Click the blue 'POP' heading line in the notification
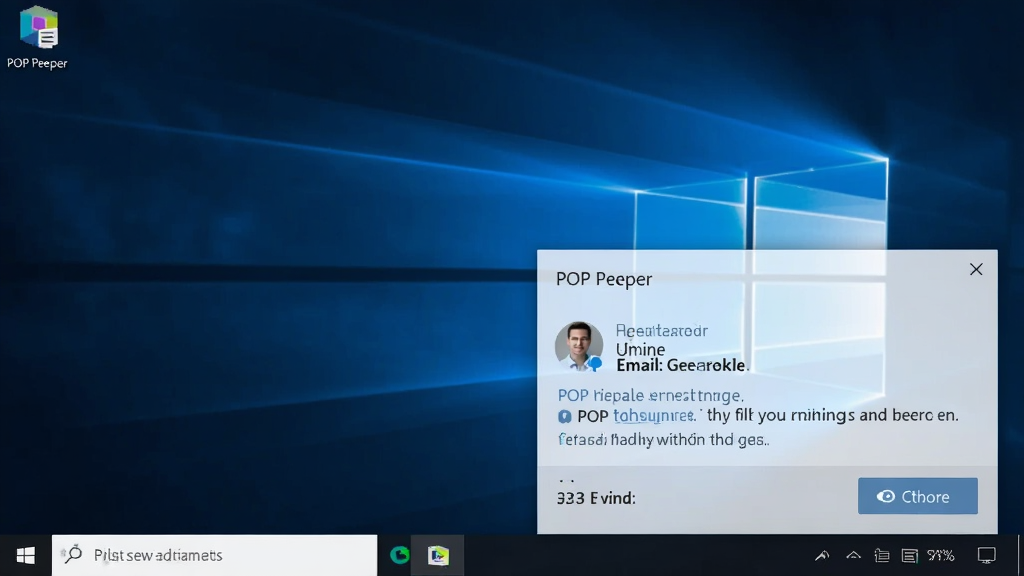Viewport: 1024px width, 576px height. coord(650,395)
